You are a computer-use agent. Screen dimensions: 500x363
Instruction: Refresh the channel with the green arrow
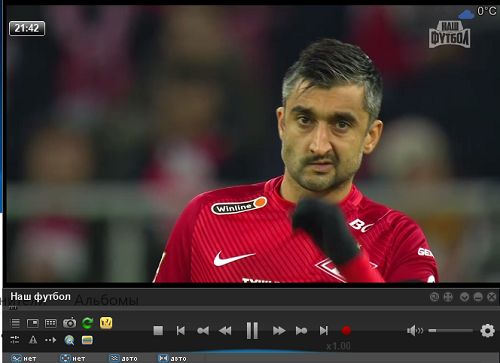coord(88,323)
